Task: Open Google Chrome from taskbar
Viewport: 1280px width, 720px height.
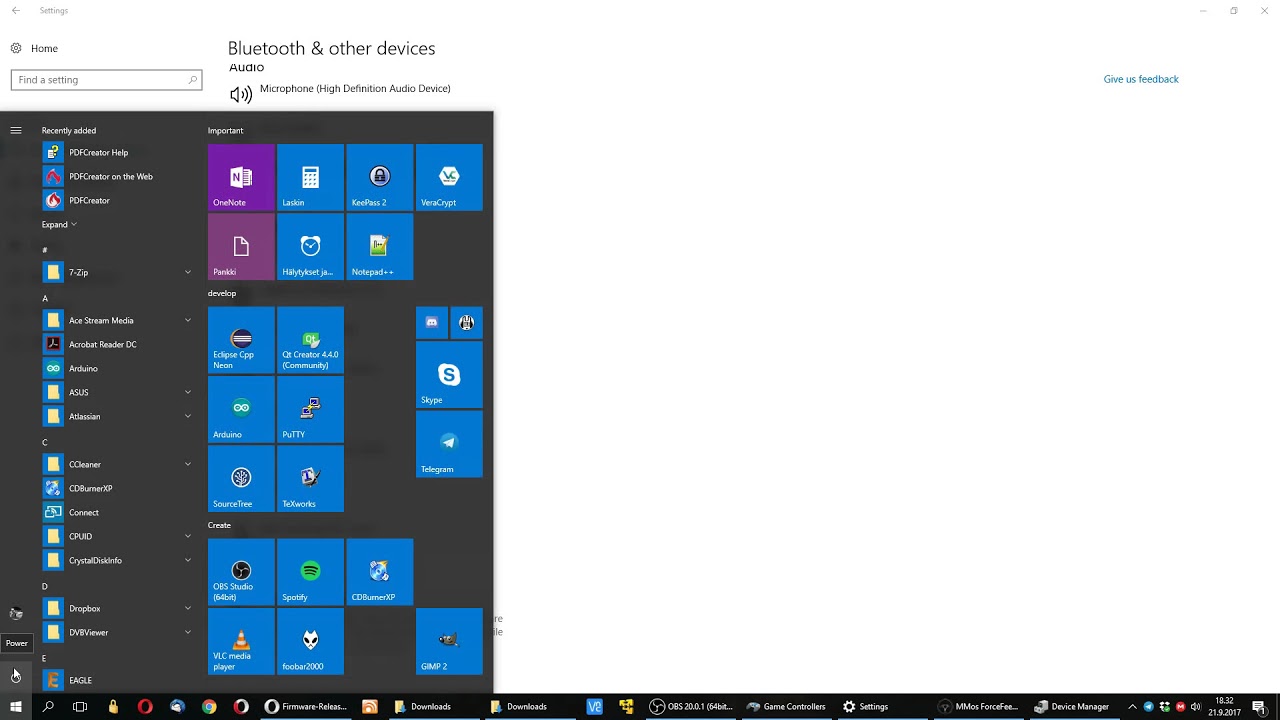Action: [x=209, y=707]
